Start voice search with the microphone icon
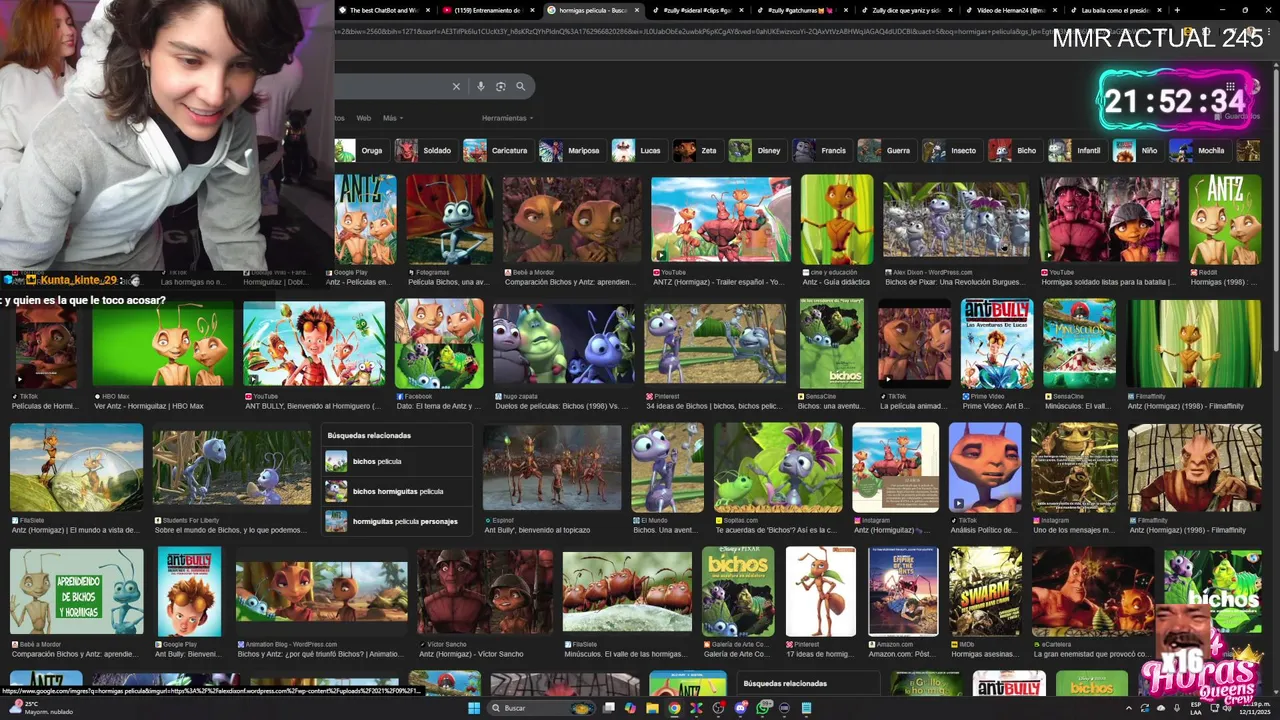The width and height of the screenshot is (1280, 720). 481,87
